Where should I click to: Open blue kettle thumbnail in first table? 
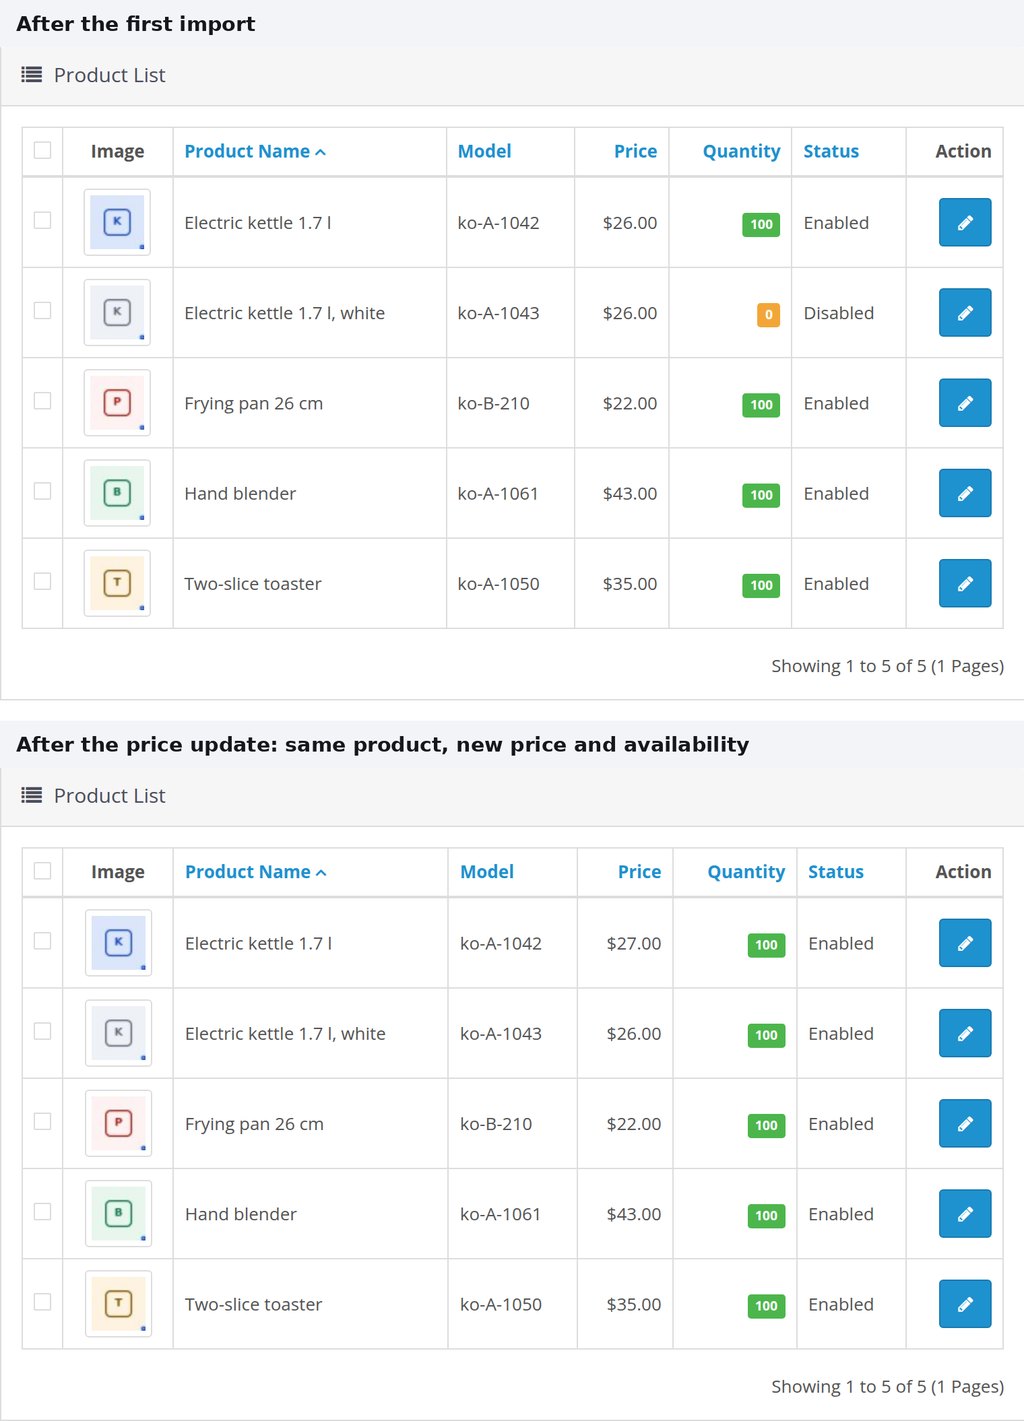click(x=117, y=222)
